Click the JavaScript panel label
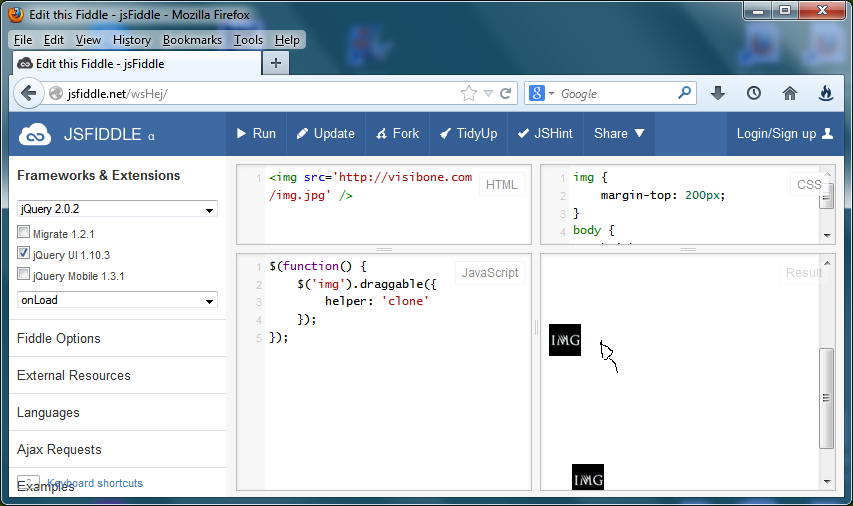 [x=490, y=273]
